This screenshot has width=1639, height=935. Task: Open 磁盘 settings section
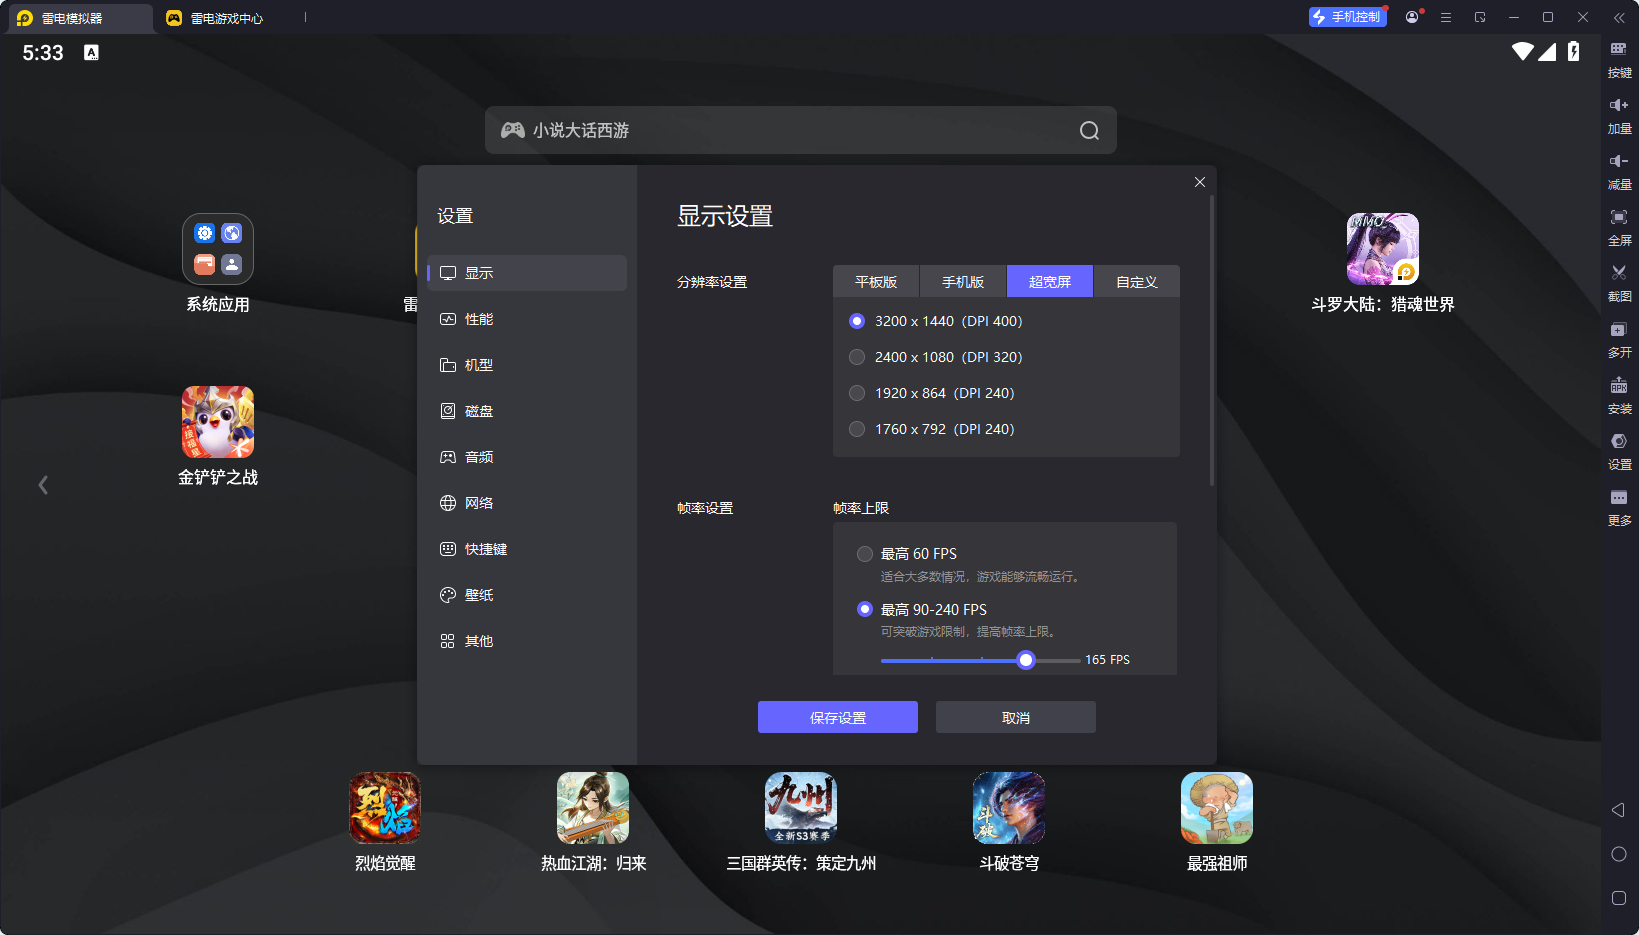pyautogui.click(x=527, y=411)
